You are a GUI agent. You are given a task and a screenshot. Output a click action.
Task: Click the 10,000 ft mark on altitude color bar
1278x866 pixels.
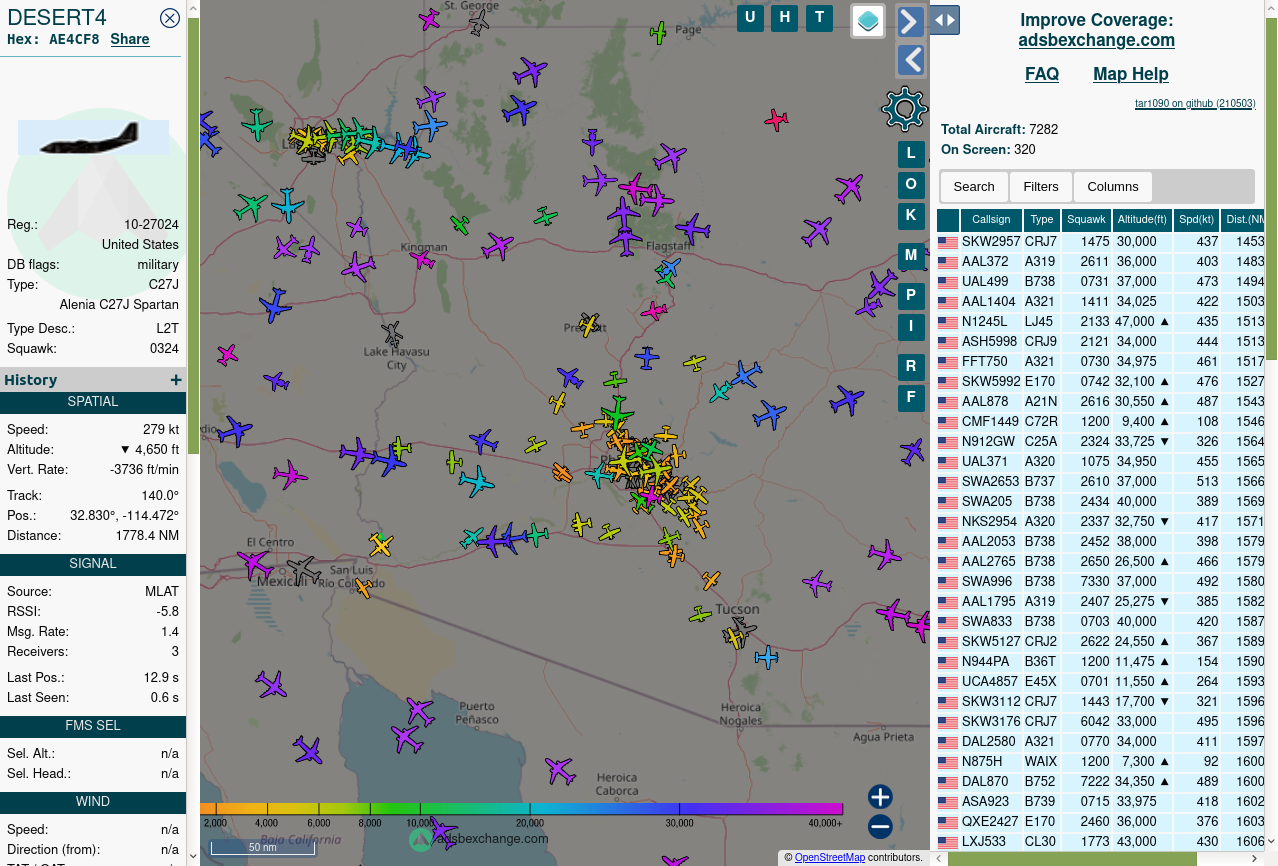coord(421,823)
